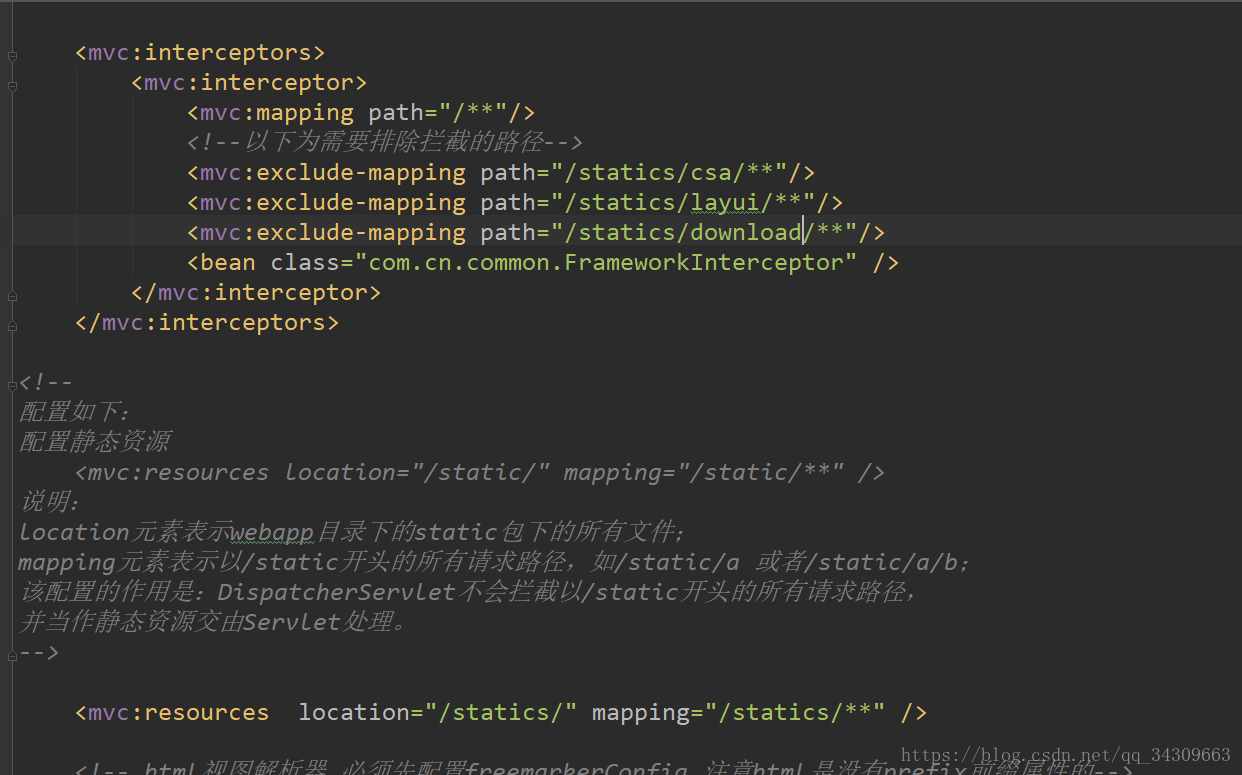Fold the multi-line comment at its opening marker
Viewport: 1242px width, 775px height.
(x=12, y=384)
